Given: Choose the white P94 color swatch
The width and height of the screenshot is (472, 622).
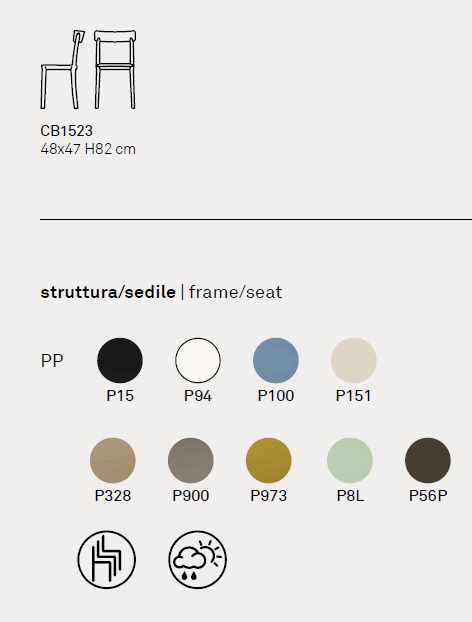Looking at the screenshot, I should click(x=198, y=360).
